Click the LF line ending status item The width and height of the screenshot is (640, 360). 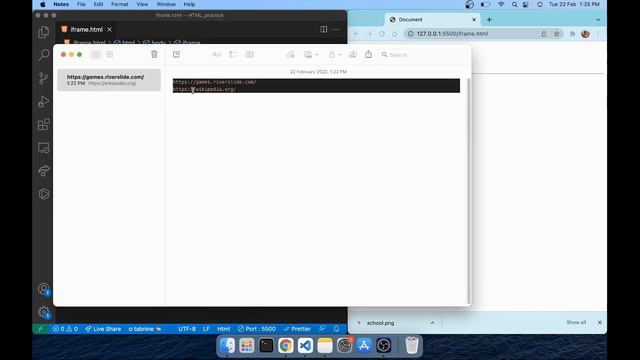pyautogui.click(x=206, y=329)
